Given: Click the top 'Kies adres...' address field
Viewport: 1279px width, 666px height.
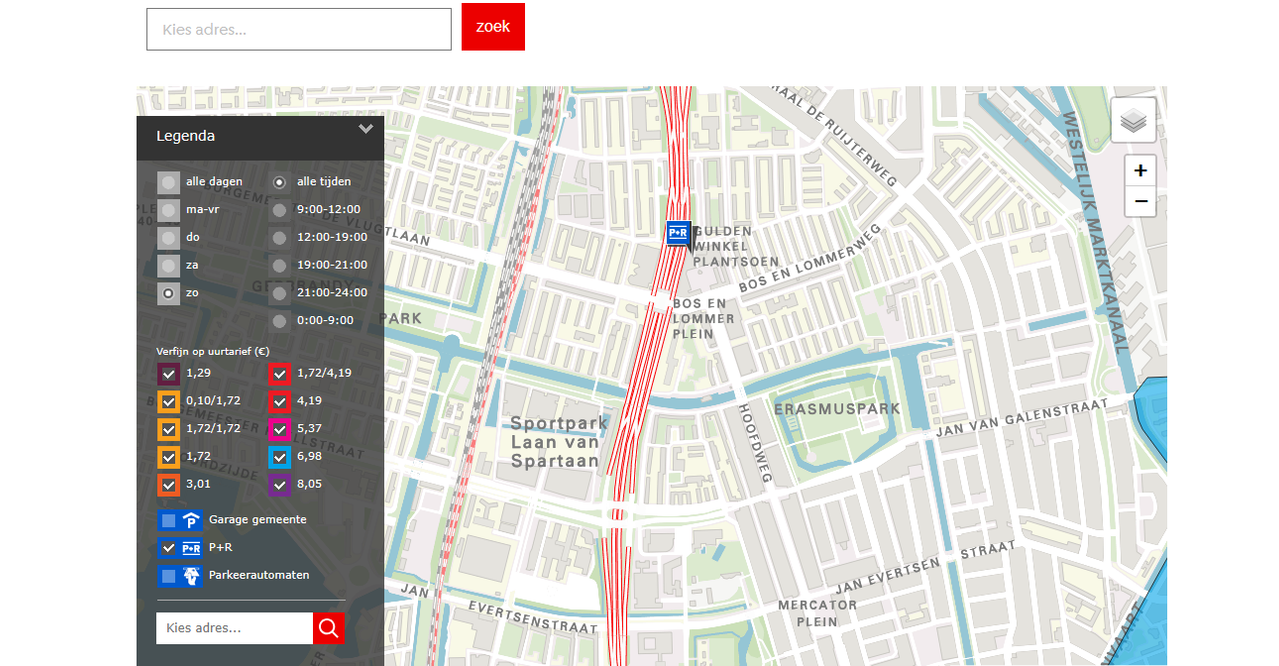Looking at the screenshot, I should [299, 30].
